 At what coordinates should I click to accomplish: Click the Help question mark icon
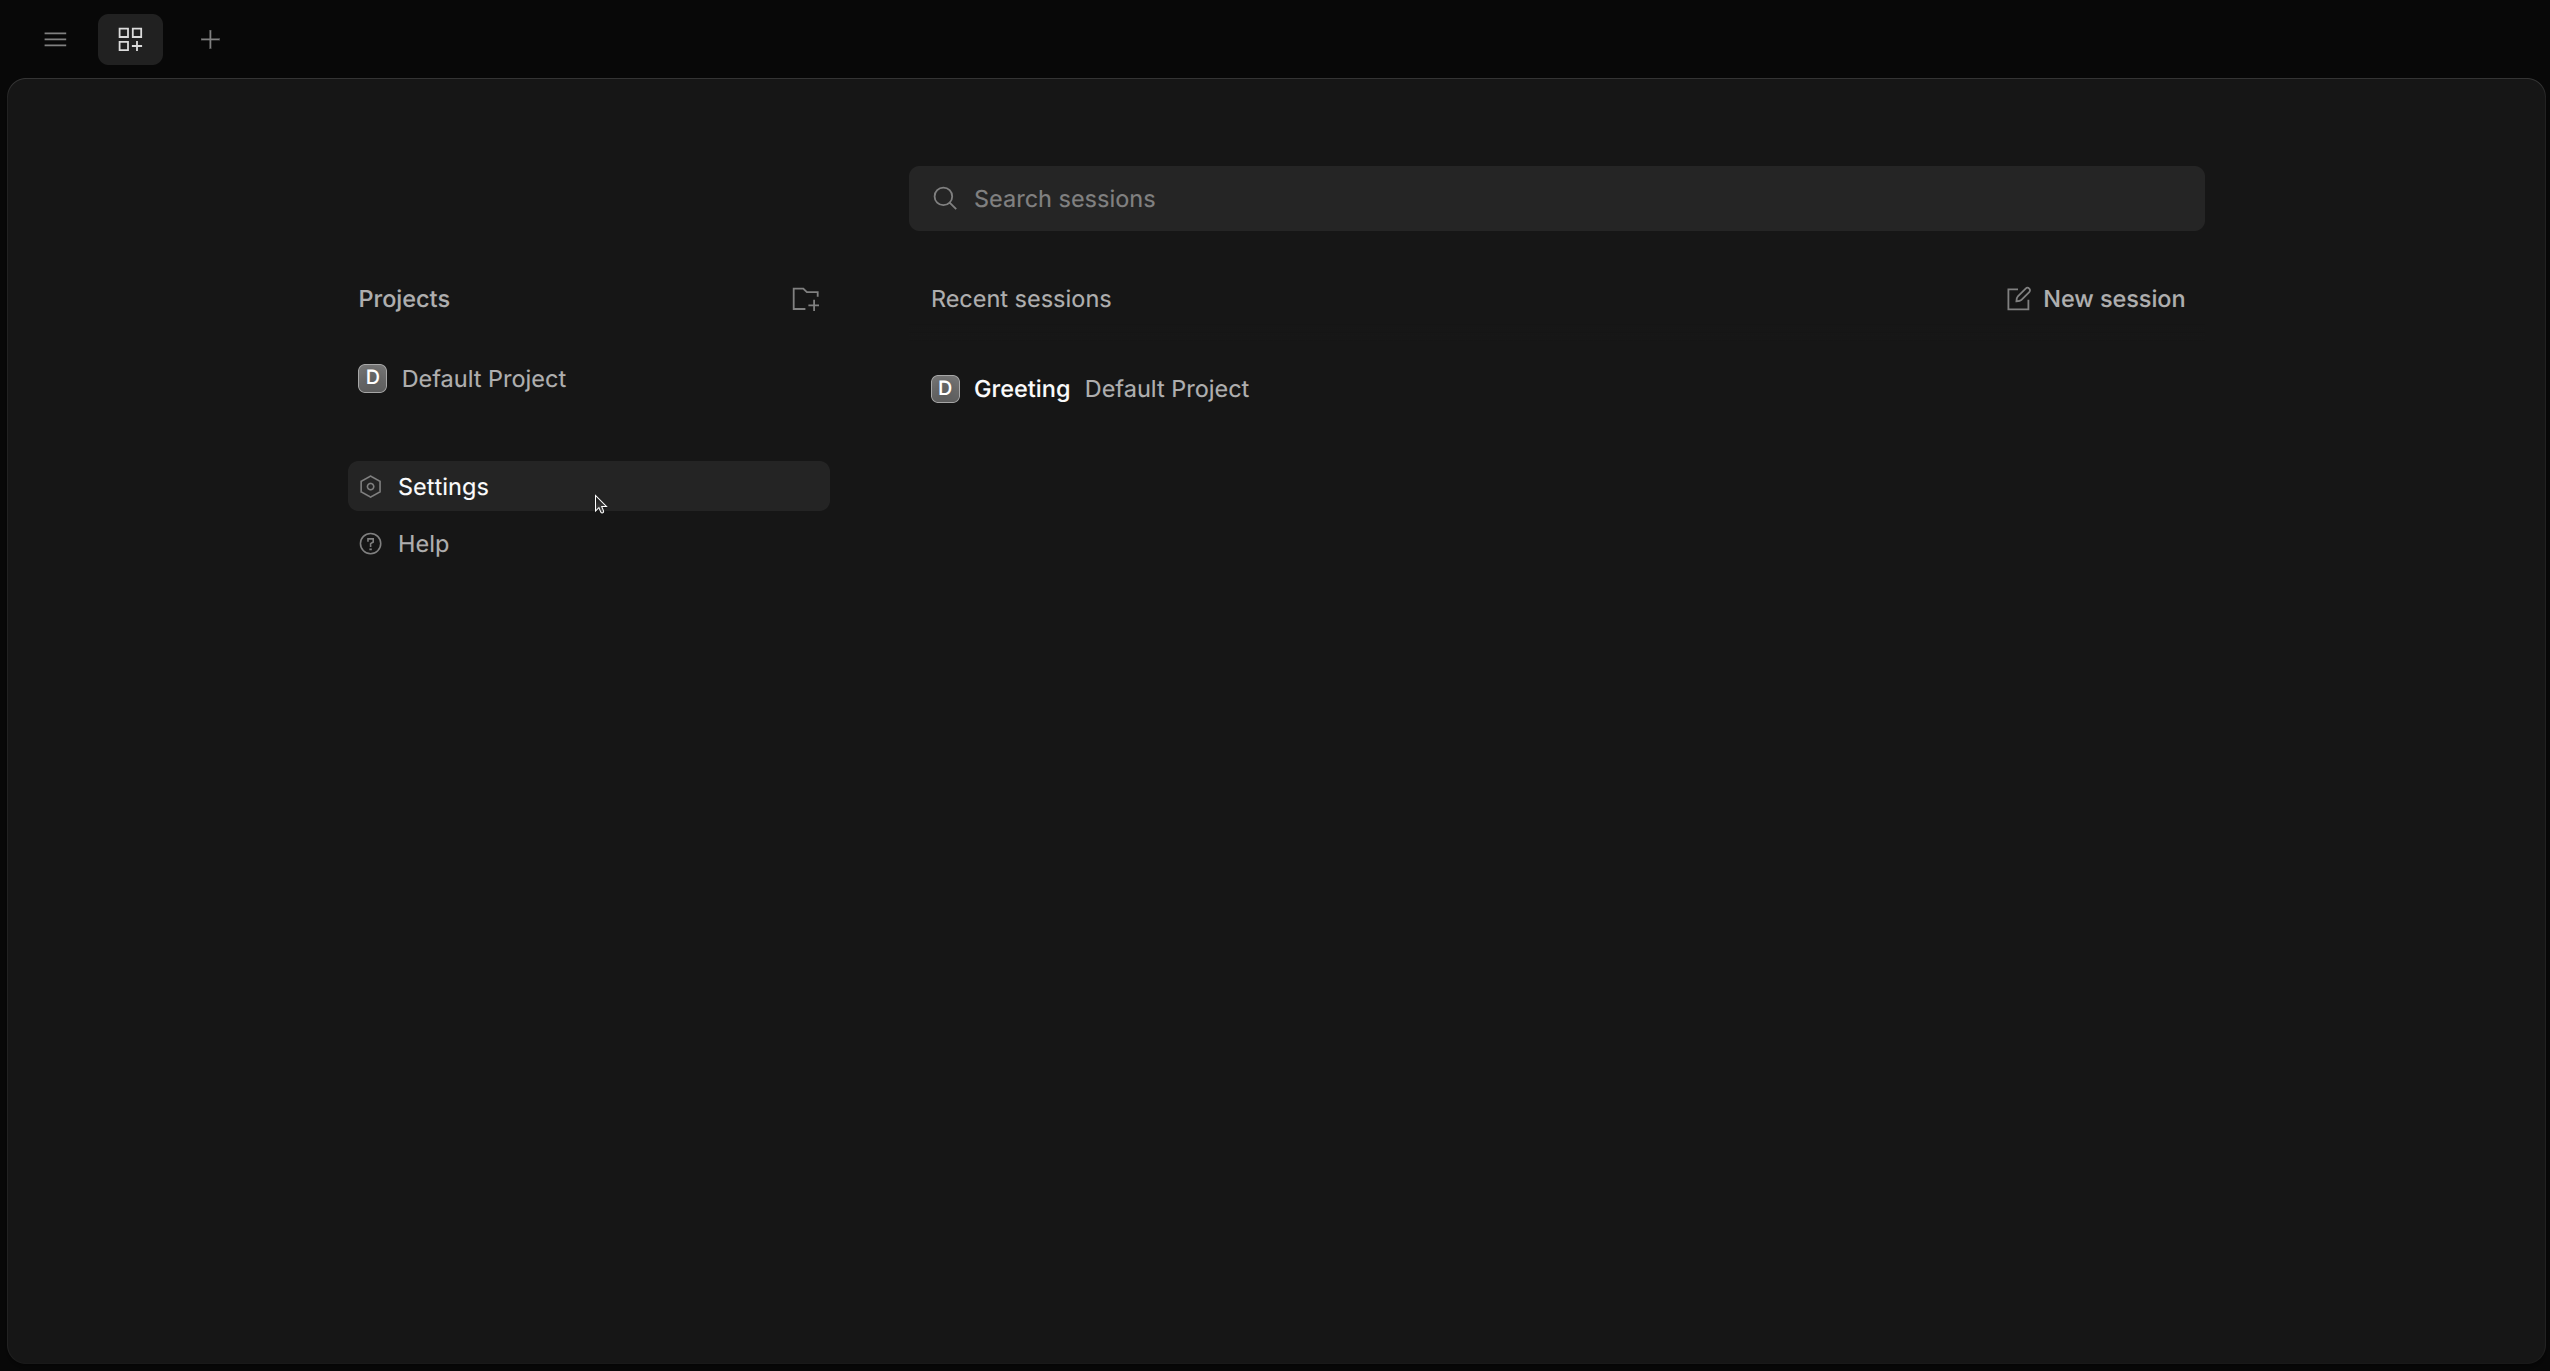pos(371,544)
